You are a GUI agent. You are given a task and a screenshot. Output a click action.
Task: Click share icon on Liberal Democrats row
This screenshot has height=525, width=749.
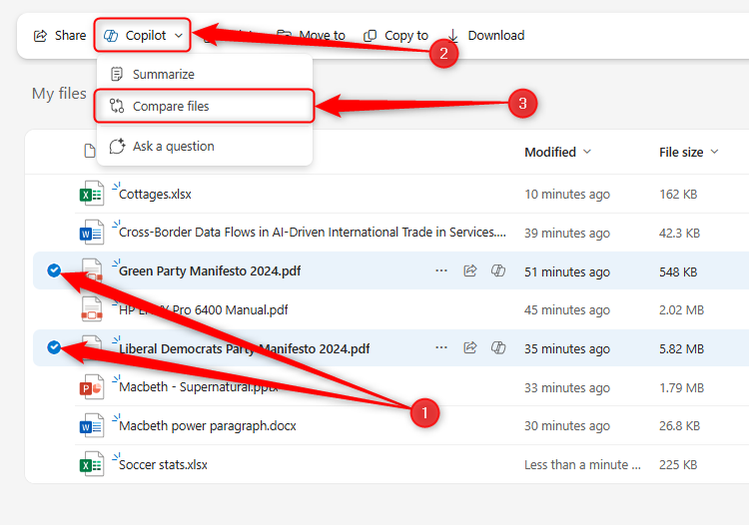tap(470, 348)
